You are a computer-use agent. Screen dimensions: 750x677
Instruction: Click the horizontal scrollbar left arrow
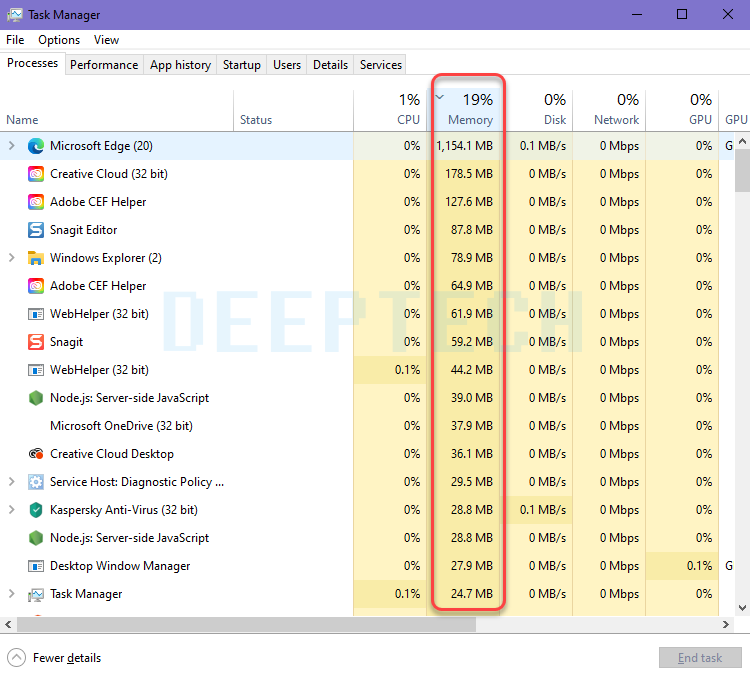[x=8, y=624]
